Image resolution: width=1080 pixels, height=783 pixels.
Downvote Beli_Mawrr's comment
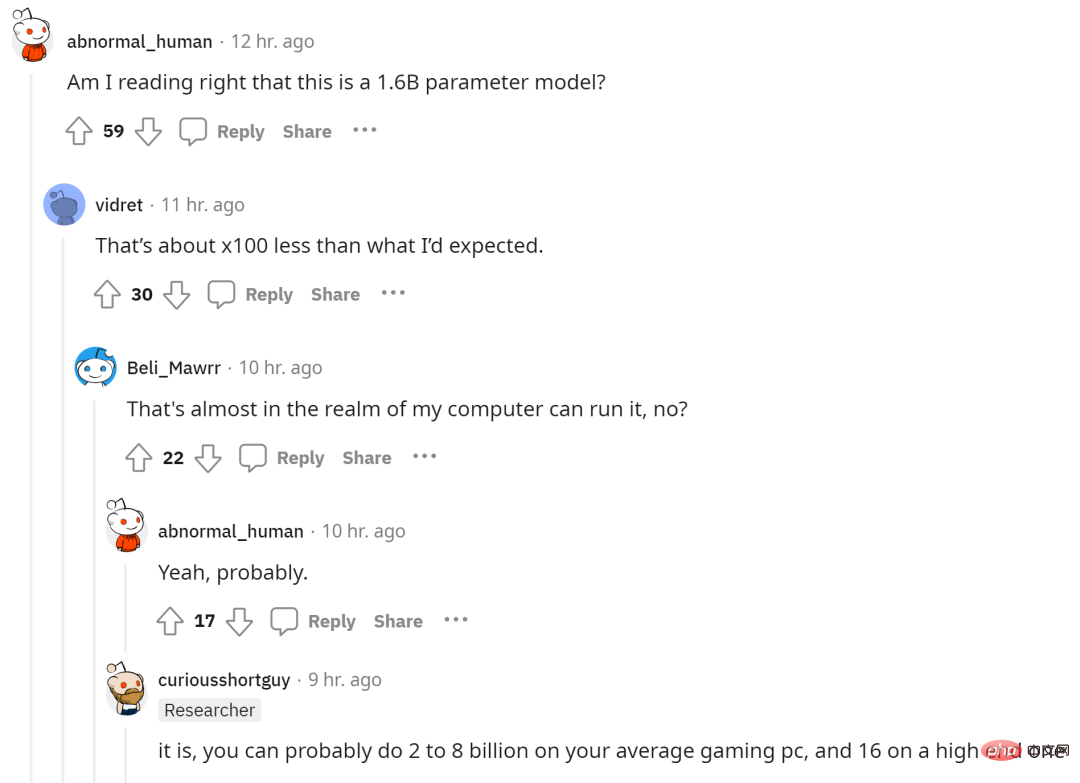208,458
